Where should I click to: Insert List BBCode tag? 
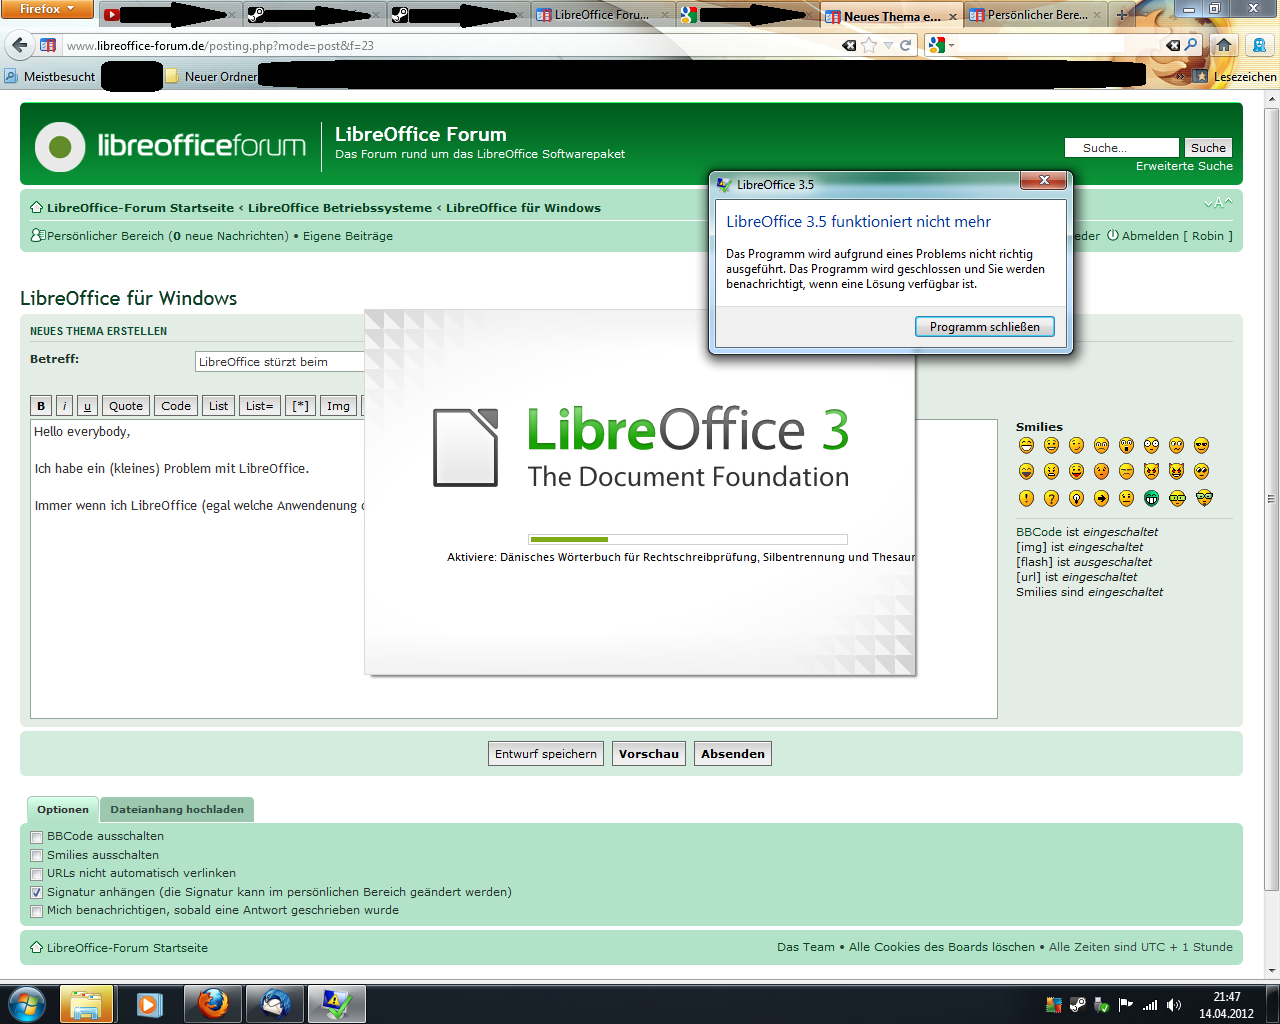pyautogui.click(x=218, y=406)
